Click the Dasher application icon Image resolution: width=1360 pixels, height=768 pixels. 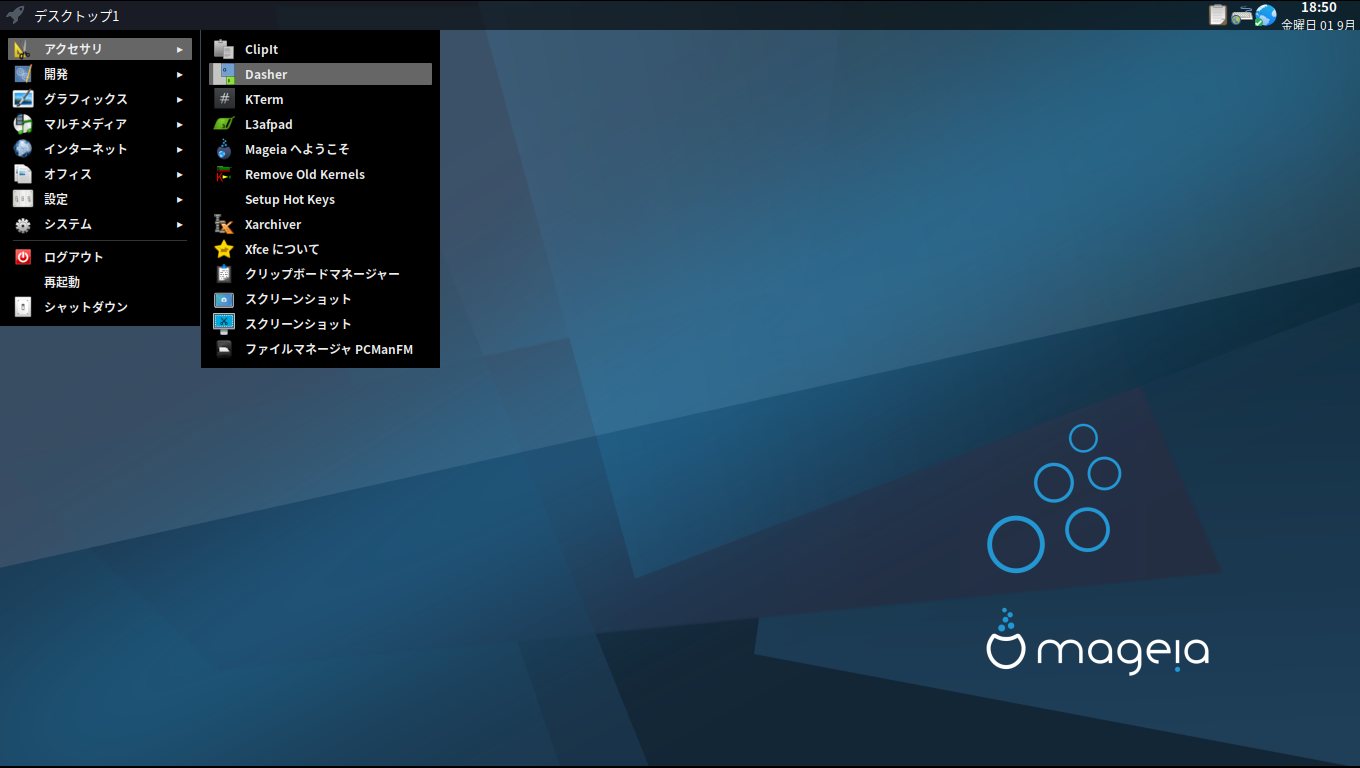224,74
